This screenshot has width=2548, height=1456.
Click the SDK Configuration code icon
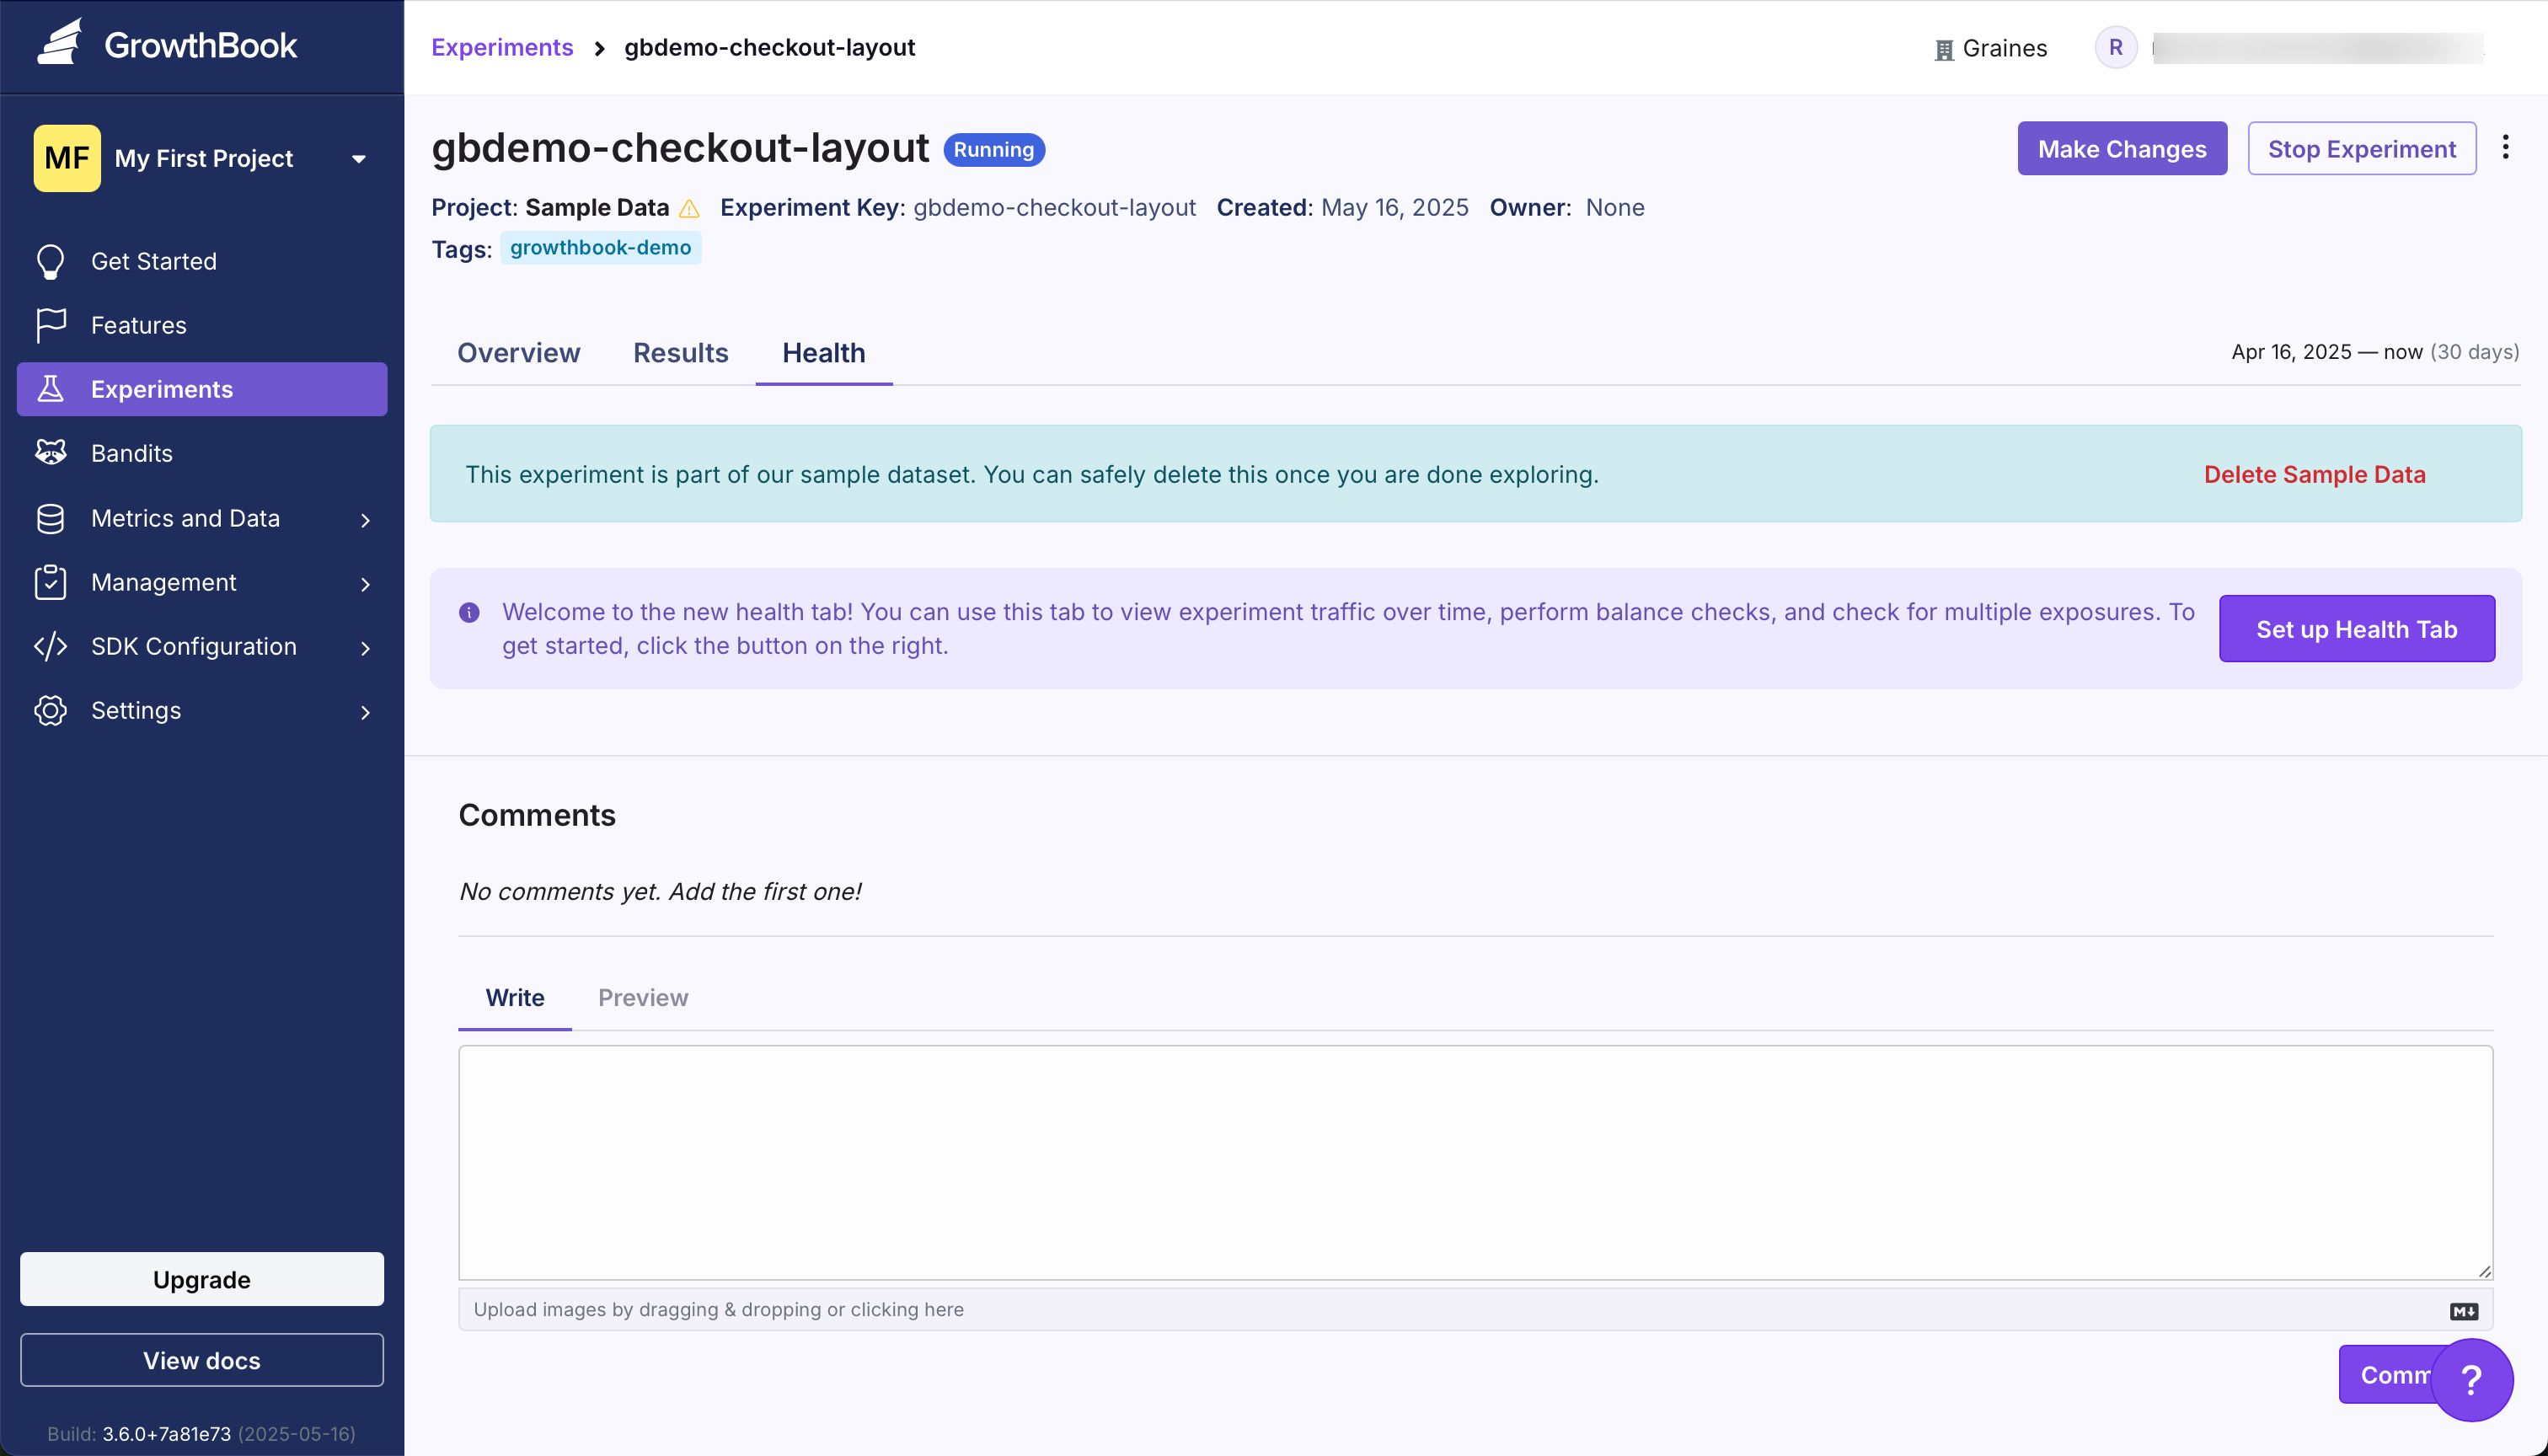[50, 646]
